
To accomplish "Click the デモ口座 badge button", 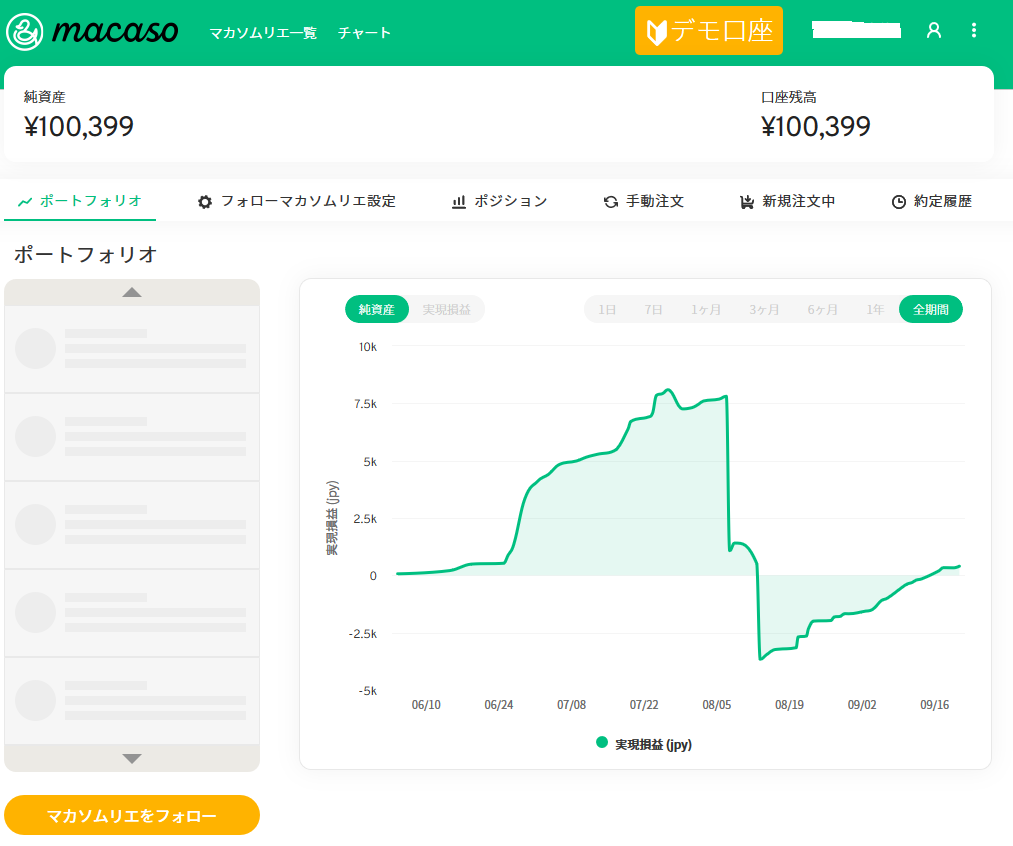I will point(709,31).
